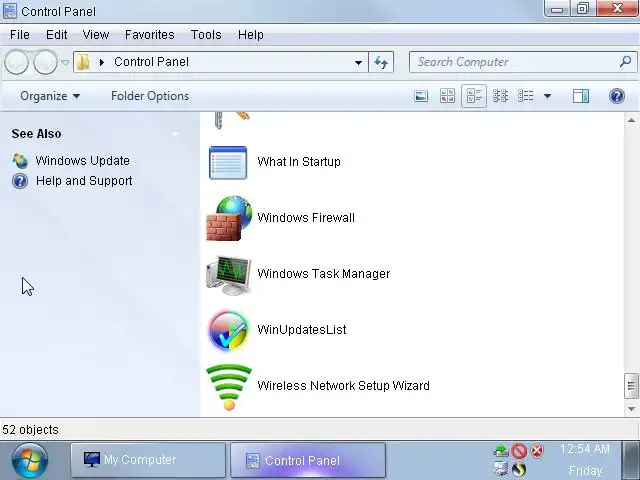Open the What In Startup icon
640x480 pixels.
click(x=228, y=162)
